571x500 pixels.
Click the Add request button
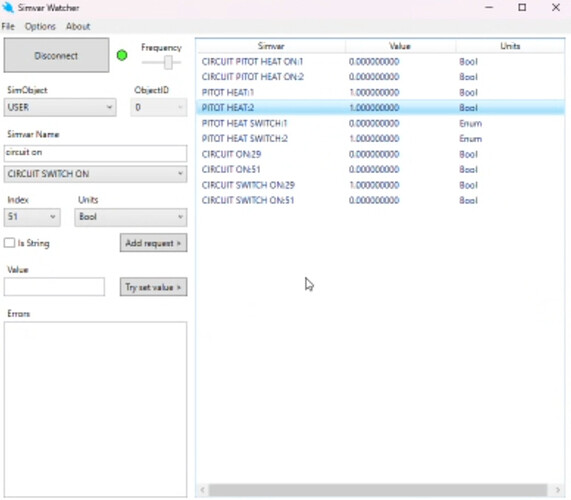click(x=153, y=243)
